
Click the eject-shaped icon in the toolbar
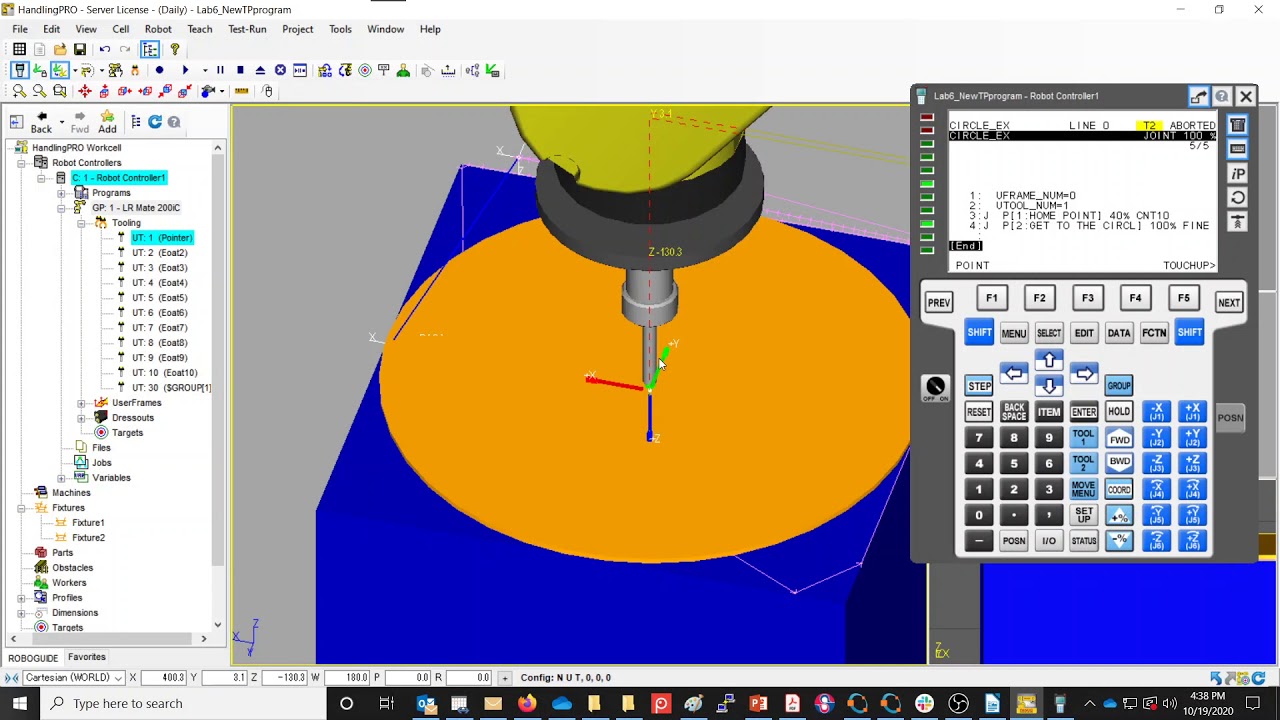[x=260, y=70]
